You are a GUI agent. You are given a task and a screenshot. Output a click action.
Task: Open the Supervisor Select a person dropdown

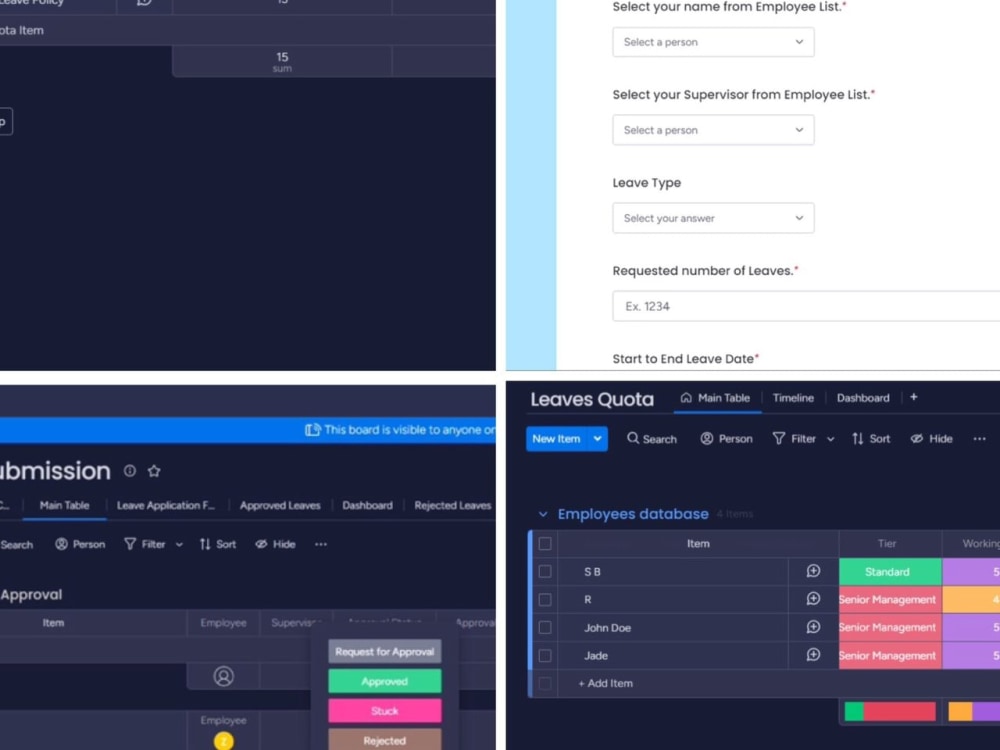point(713,130)
